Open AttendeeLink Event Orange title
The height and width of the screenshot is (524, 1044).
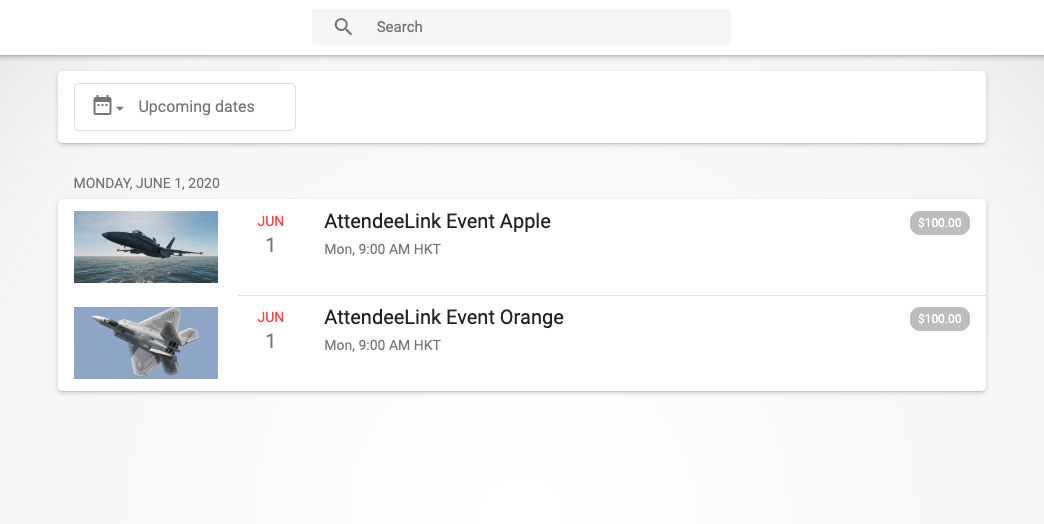(x=443, y=317)
